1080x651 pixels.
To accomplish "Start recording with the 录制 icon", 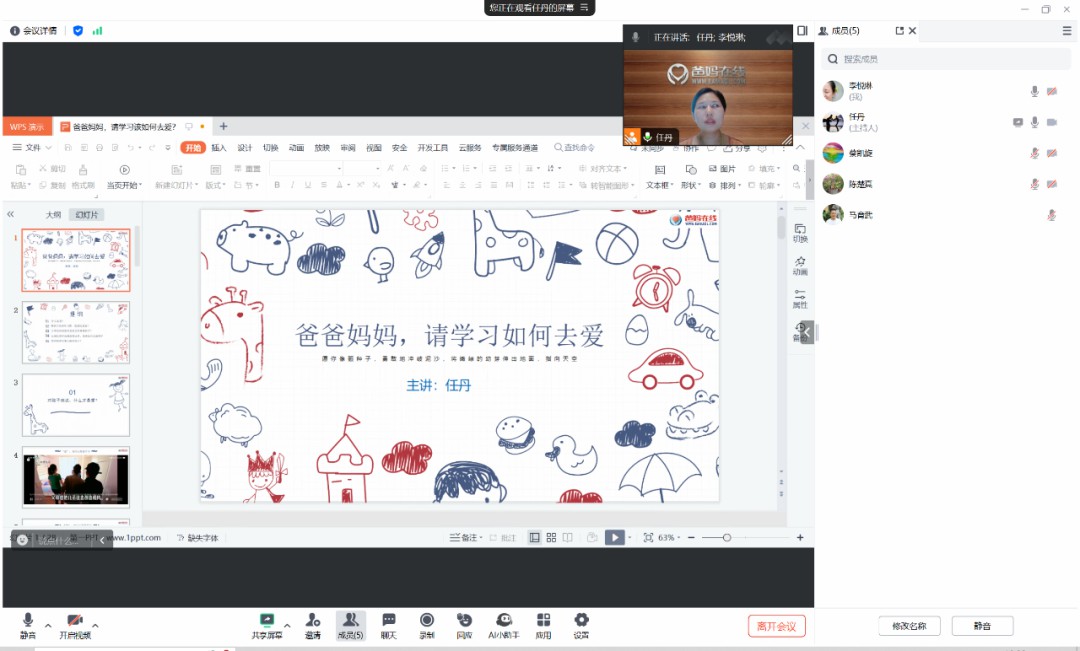I will click(x=427, y=625).
